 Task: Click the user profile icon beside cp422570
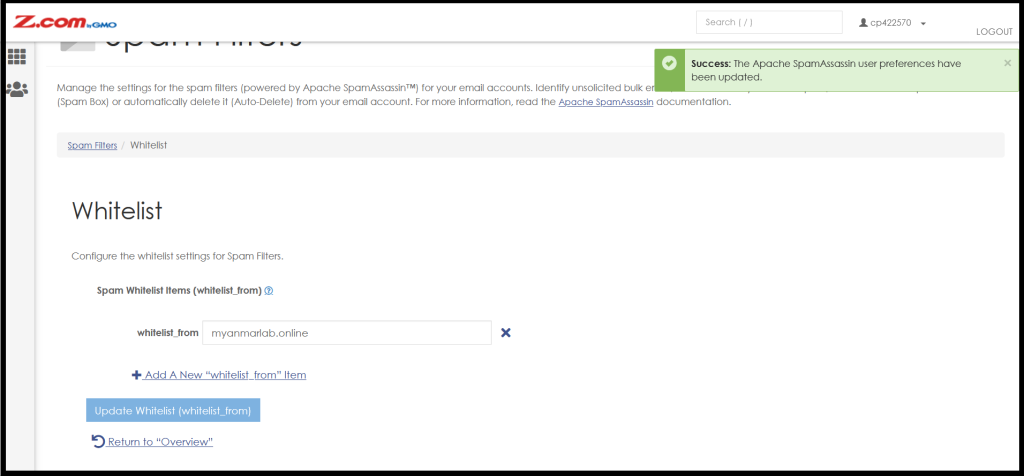[863, 23]
